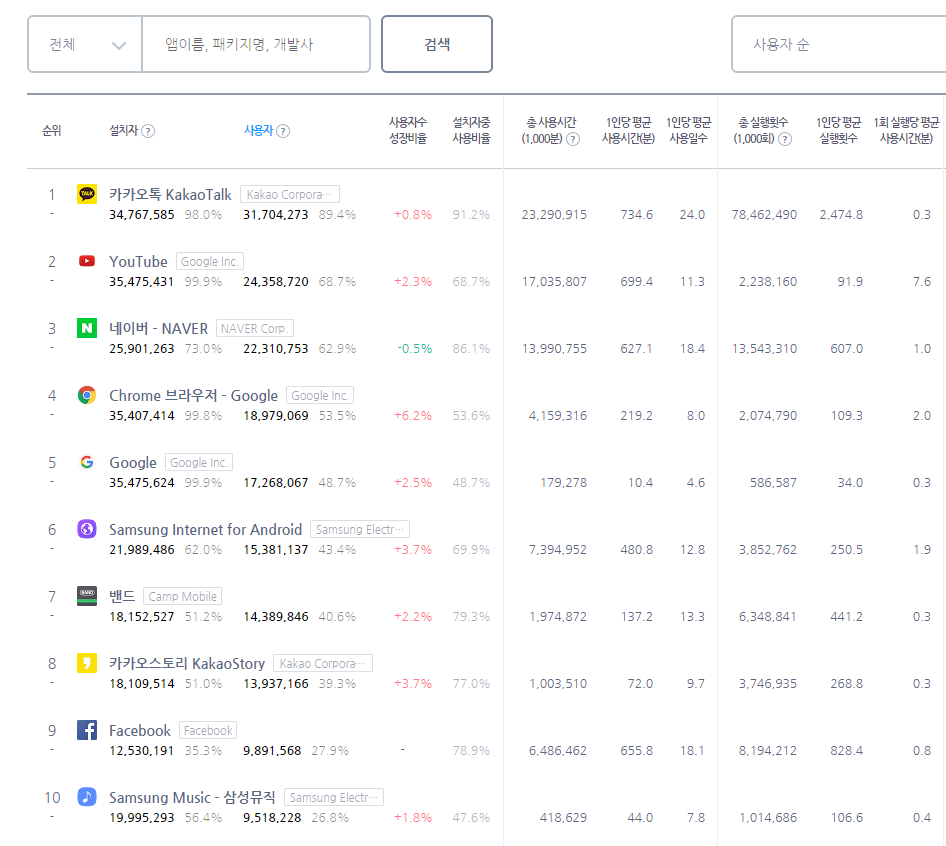Screen dimensions: 946x846
Task: Click the KakaoTalk app icon
Action: 87,194
